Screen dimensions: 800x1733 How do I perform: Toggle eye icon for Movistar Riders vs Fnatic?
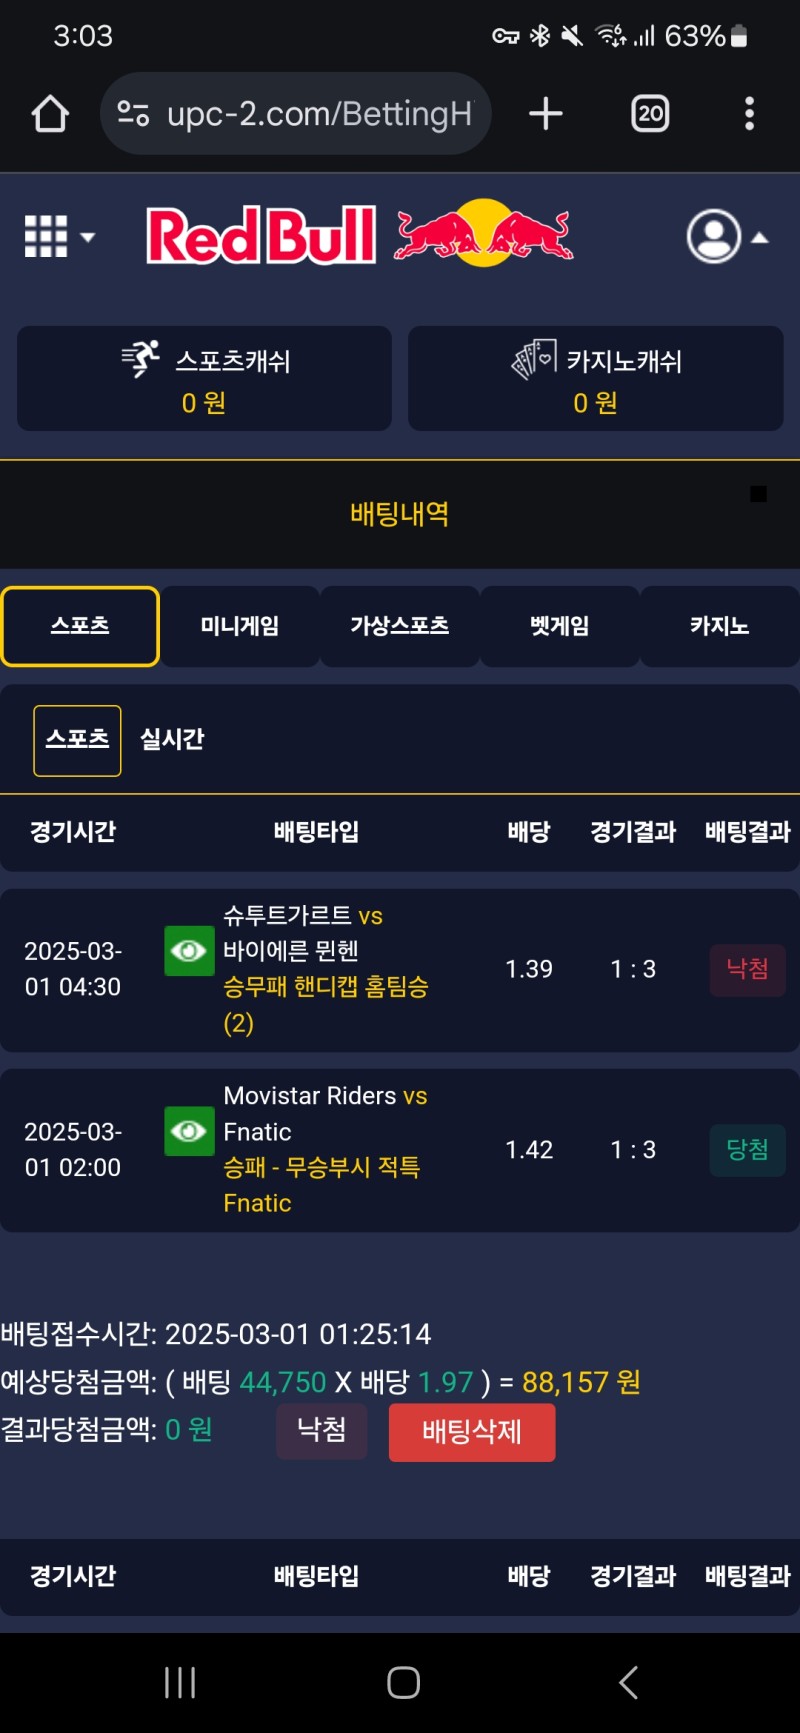click(189, 1131)
